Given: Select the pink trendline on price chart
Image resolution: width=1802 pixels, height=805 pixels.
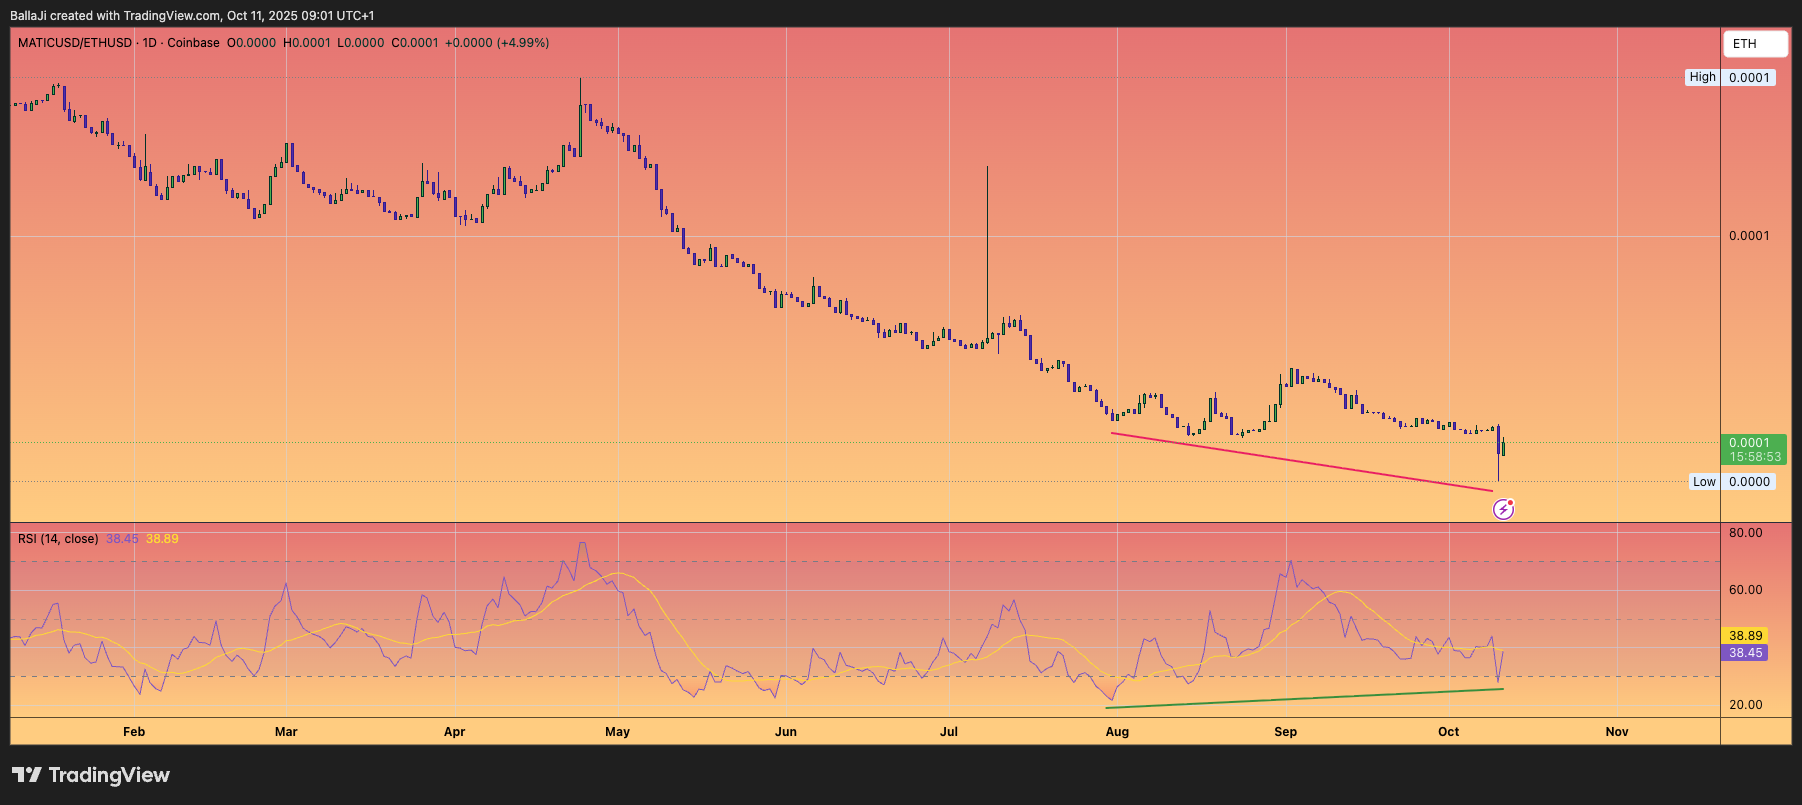Looking at the screenshot, I should point(1300,462).
